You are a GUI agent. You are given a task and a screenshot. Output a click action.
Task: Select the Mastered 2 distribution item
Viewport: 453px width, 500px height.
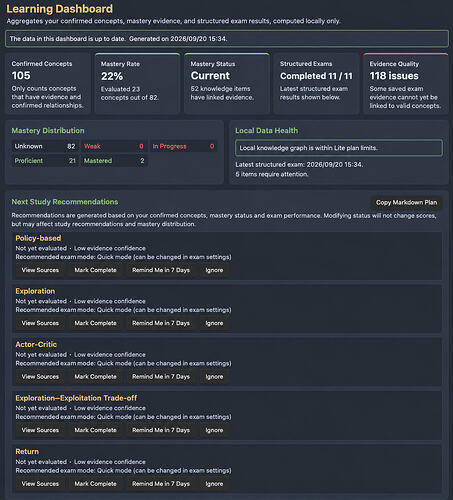[114, 161]
